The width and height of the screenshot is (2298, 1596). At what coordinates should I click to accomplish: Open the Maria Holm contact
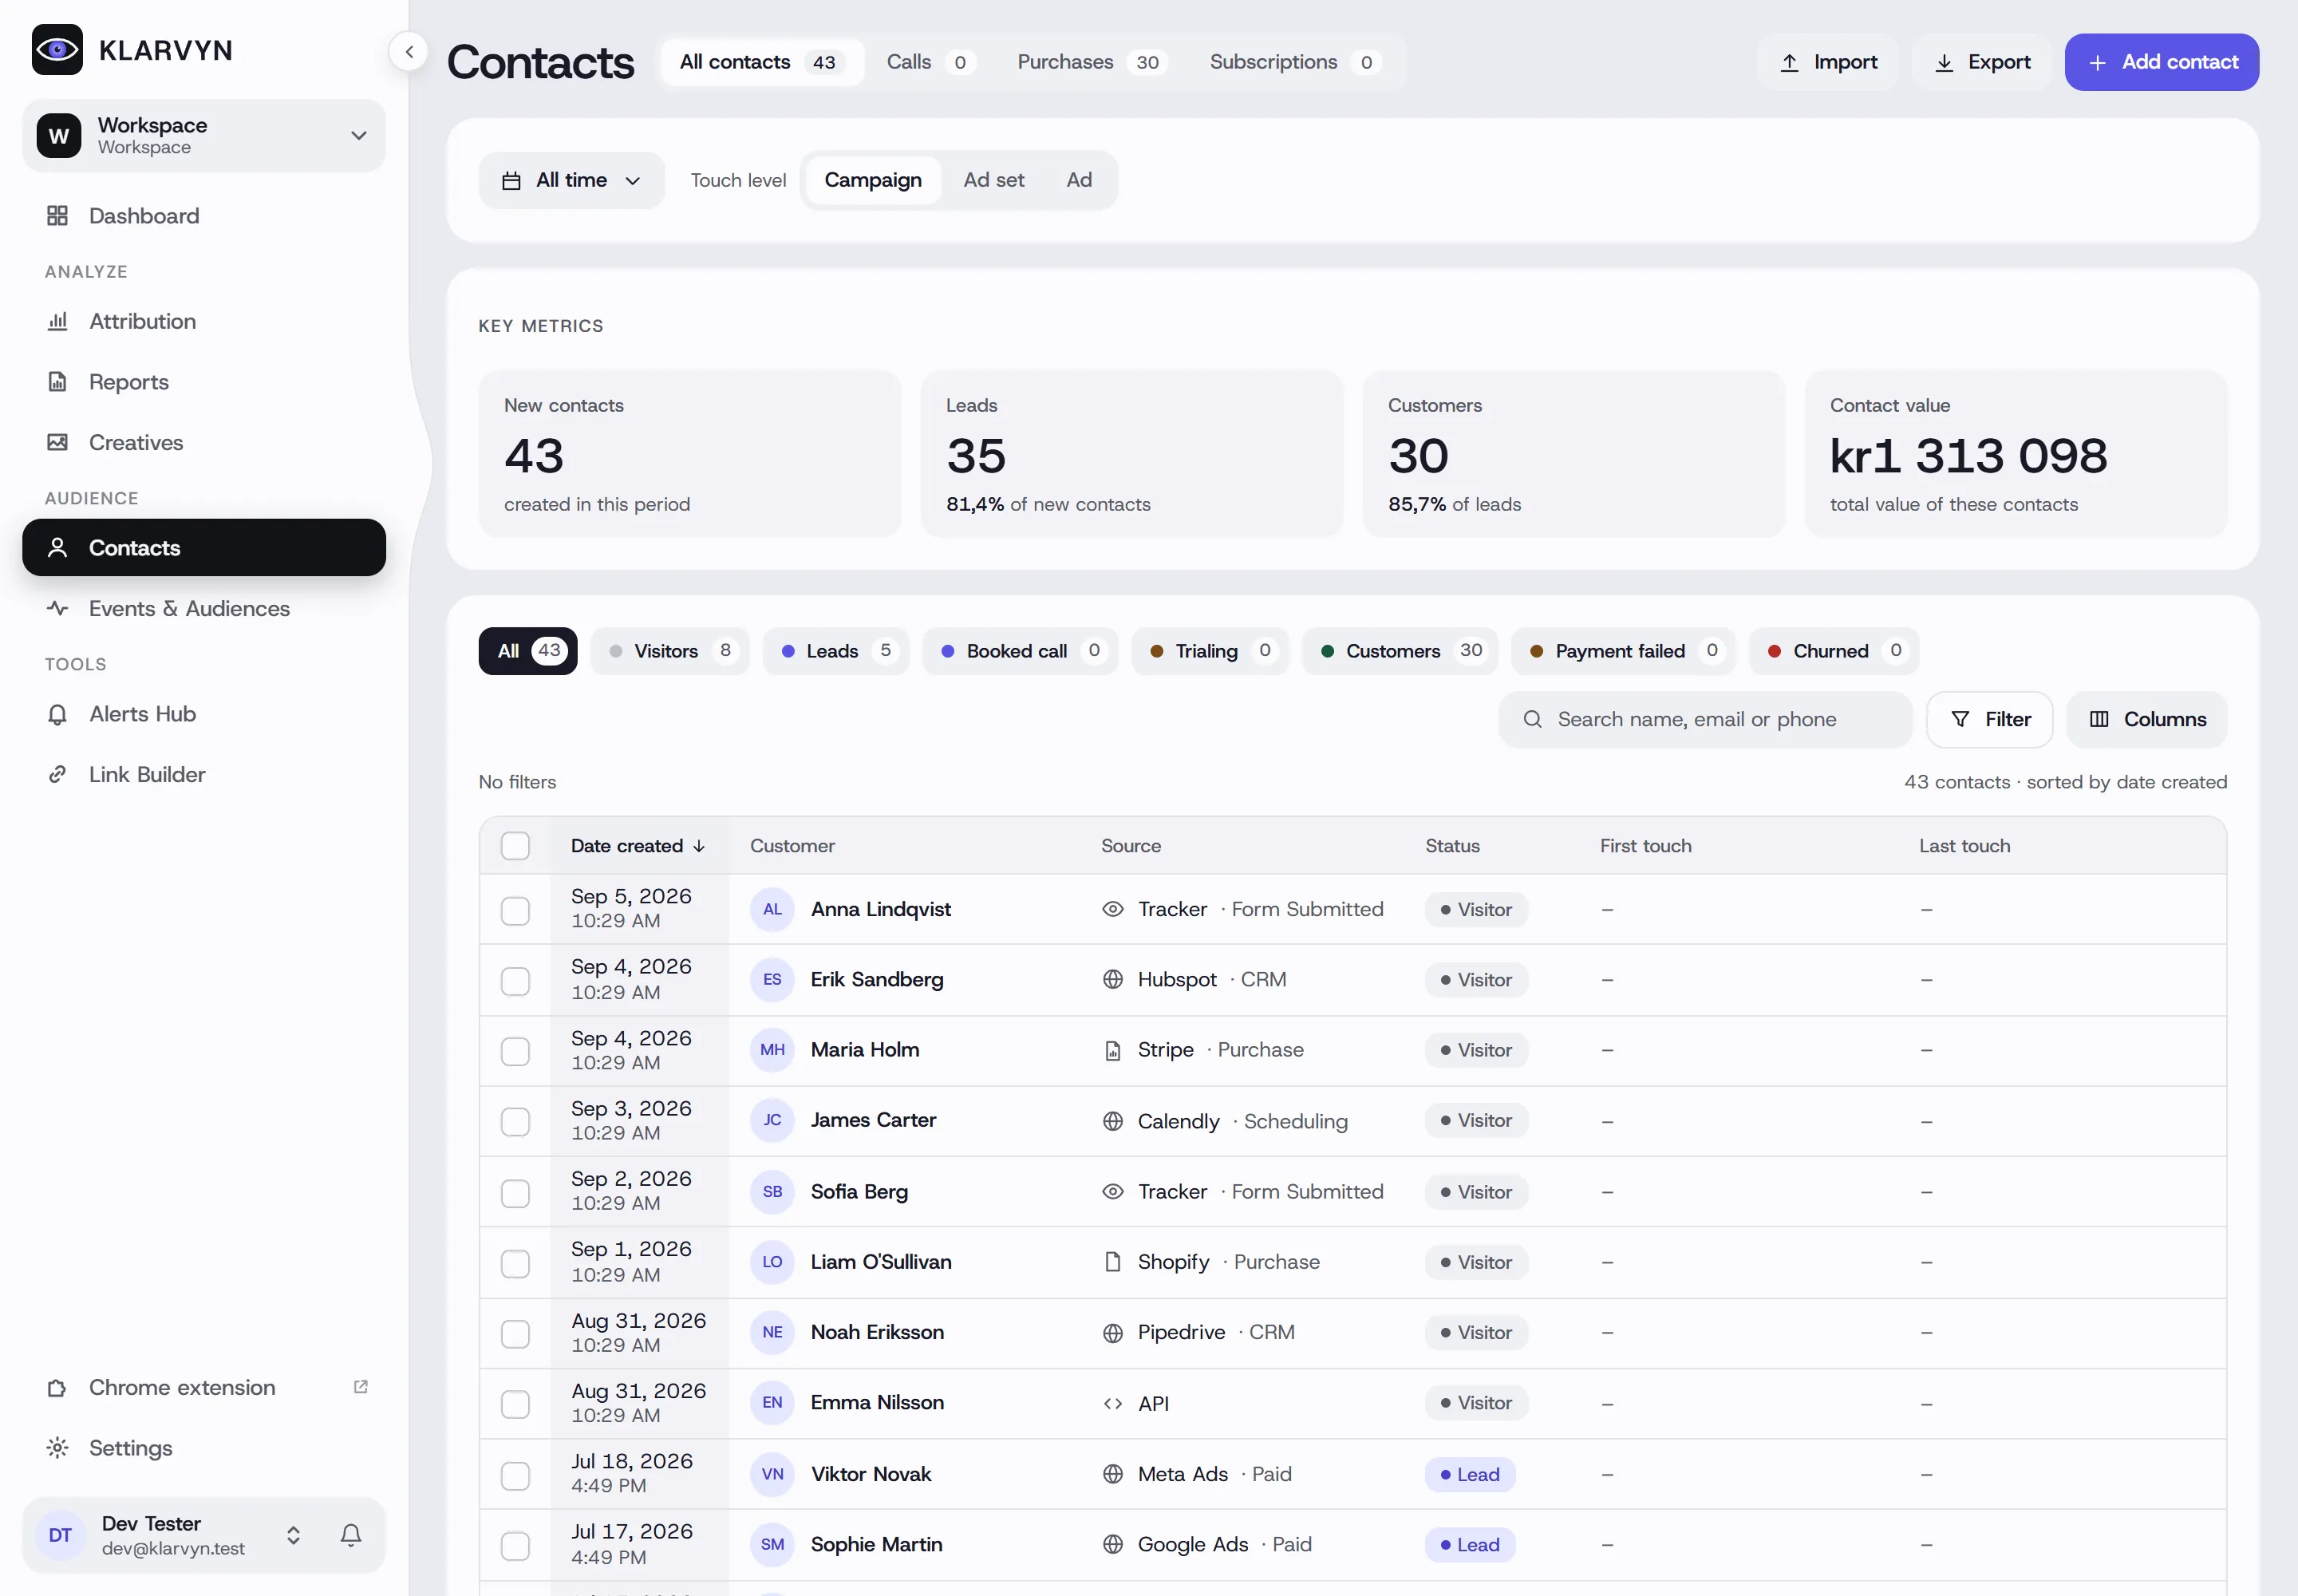[864, 1050]
